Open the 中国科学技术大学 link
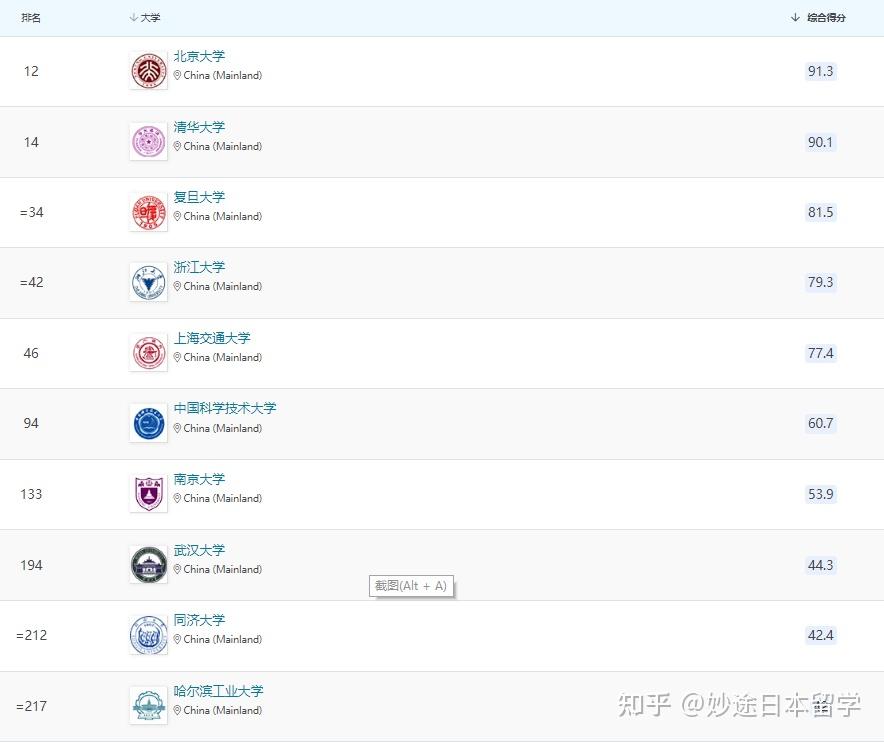 (x=225, y=408)
